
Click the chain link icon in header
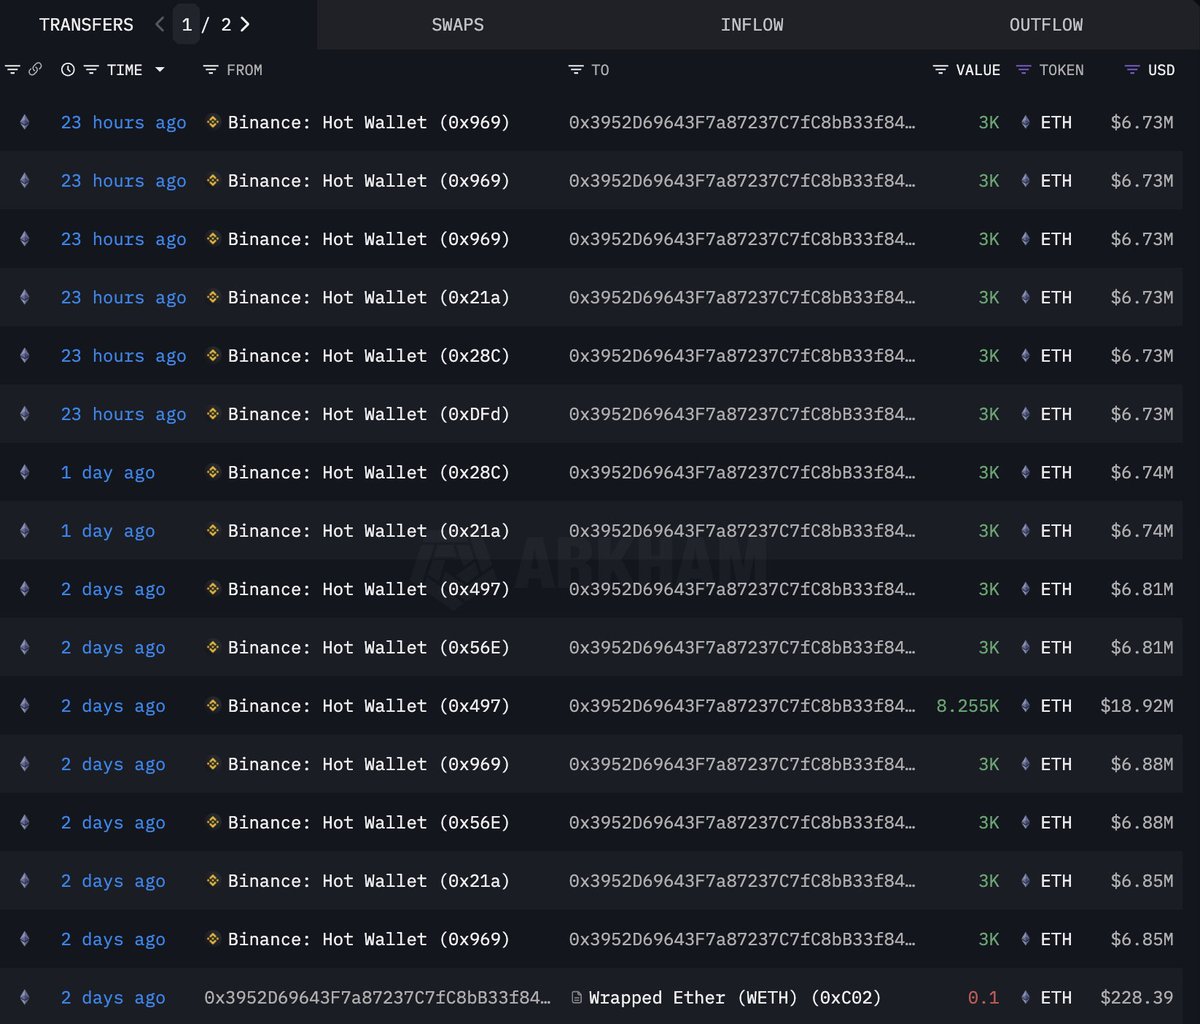point(35,69)
